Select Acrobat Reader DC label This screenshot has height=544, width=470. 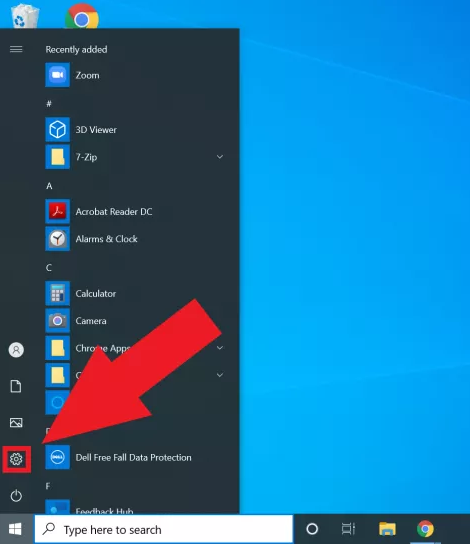[x=114, y=212]
